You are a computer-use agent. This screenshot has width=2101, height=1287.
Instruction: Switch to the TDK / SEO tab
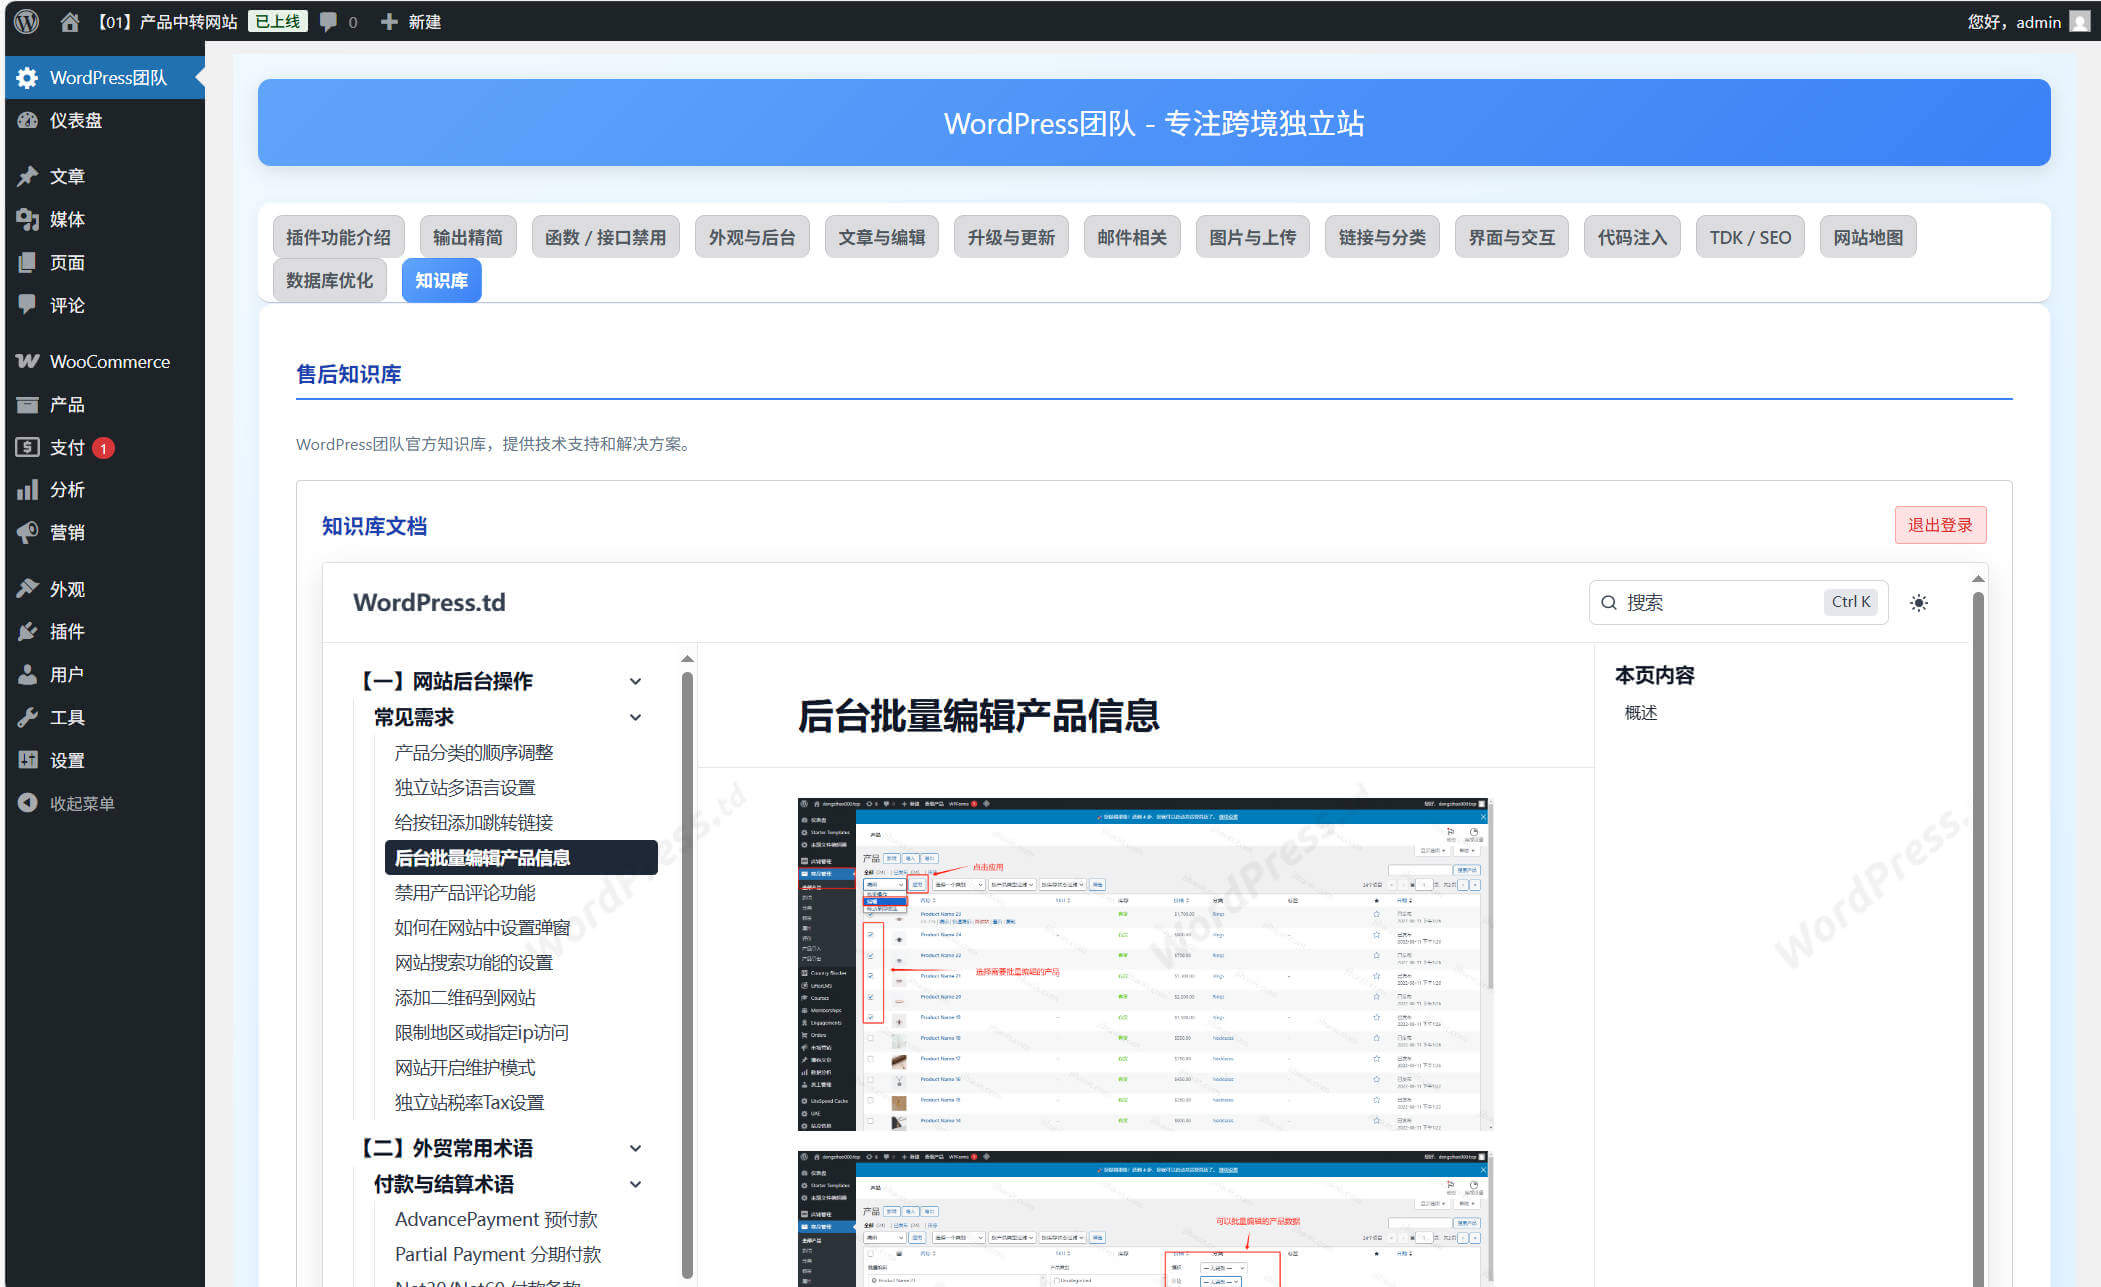tap(1749, 237)
